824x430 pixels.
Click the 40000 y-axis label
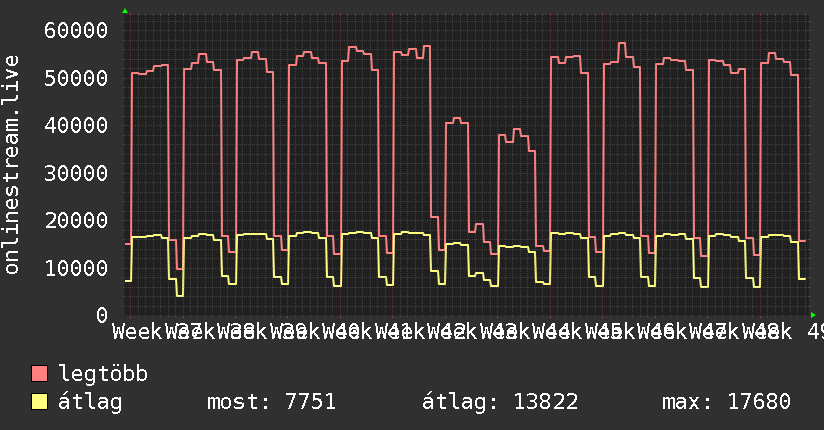(76, 125)
